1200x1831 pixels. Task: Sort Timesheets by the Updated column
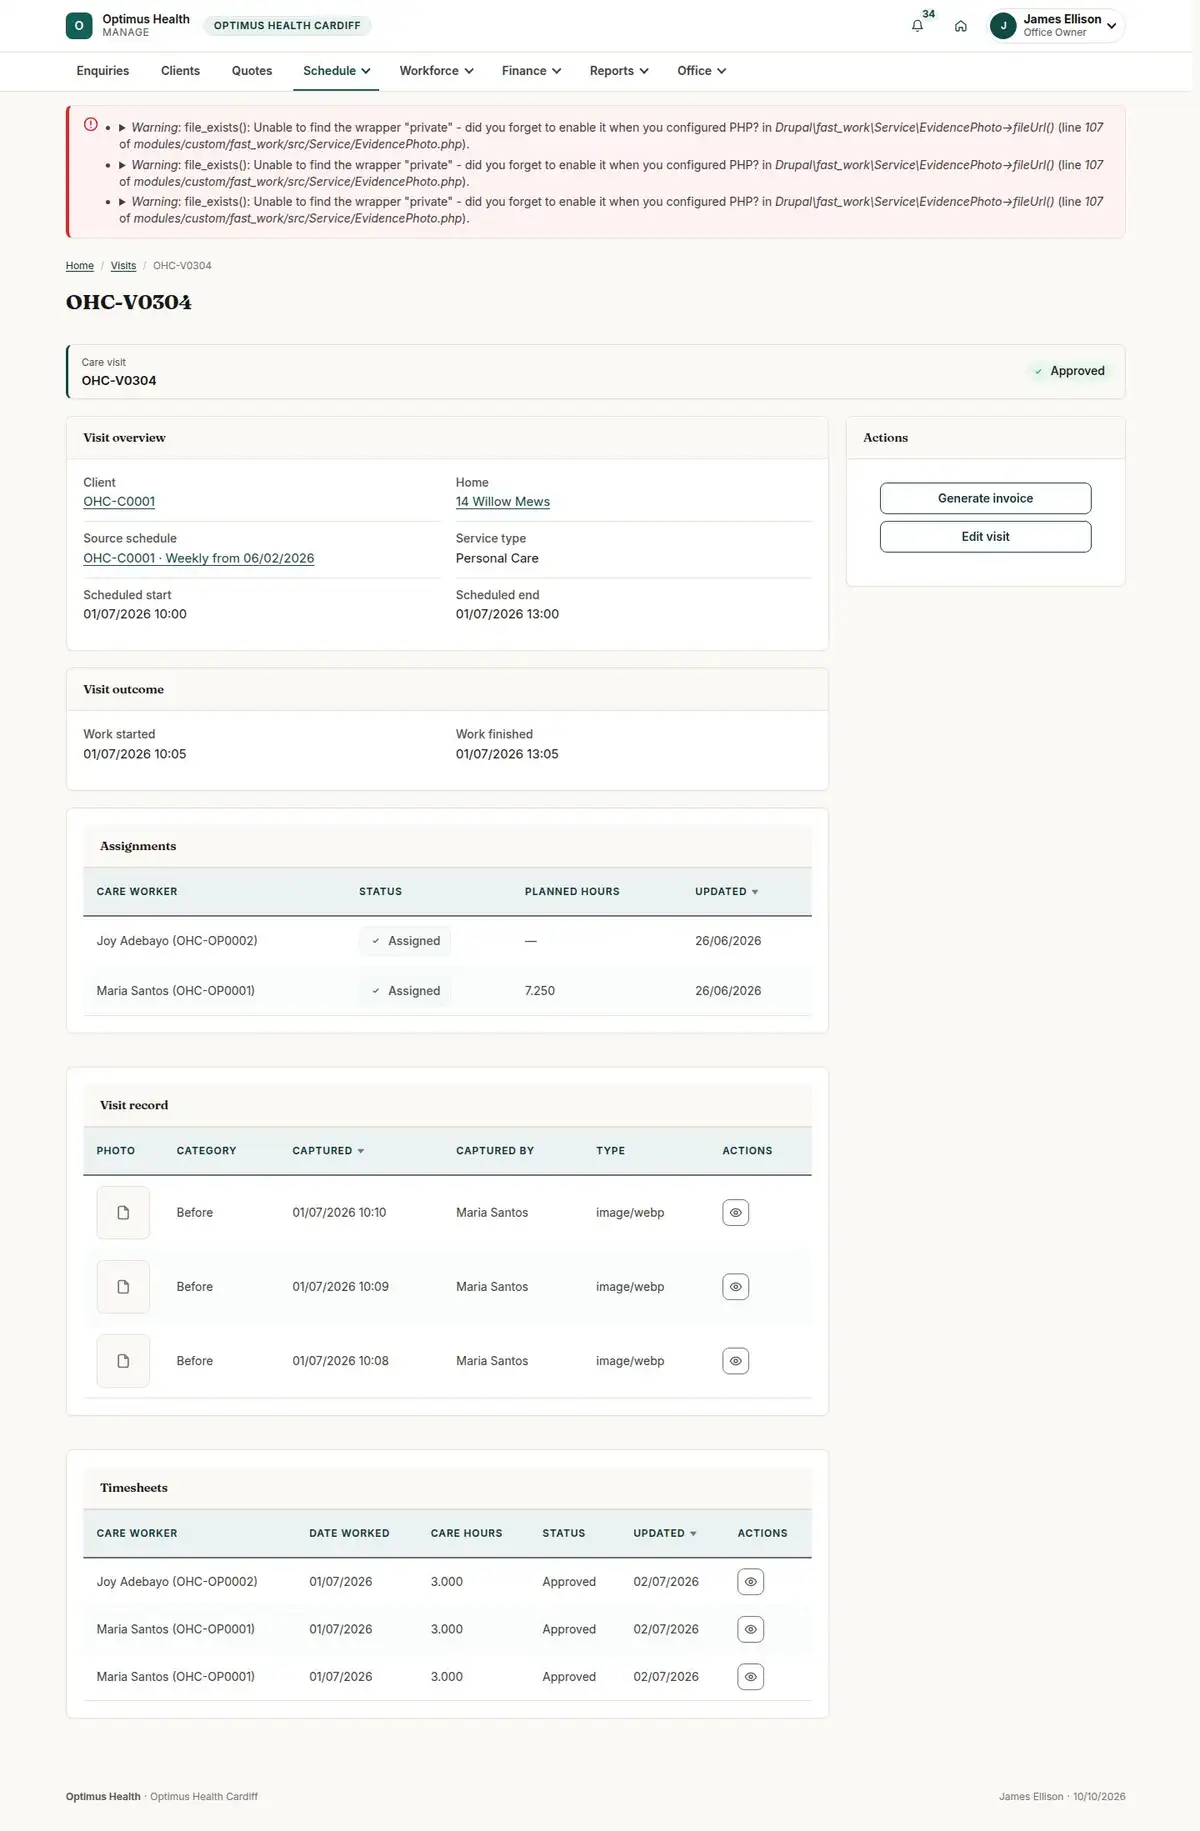[665, 1533]
